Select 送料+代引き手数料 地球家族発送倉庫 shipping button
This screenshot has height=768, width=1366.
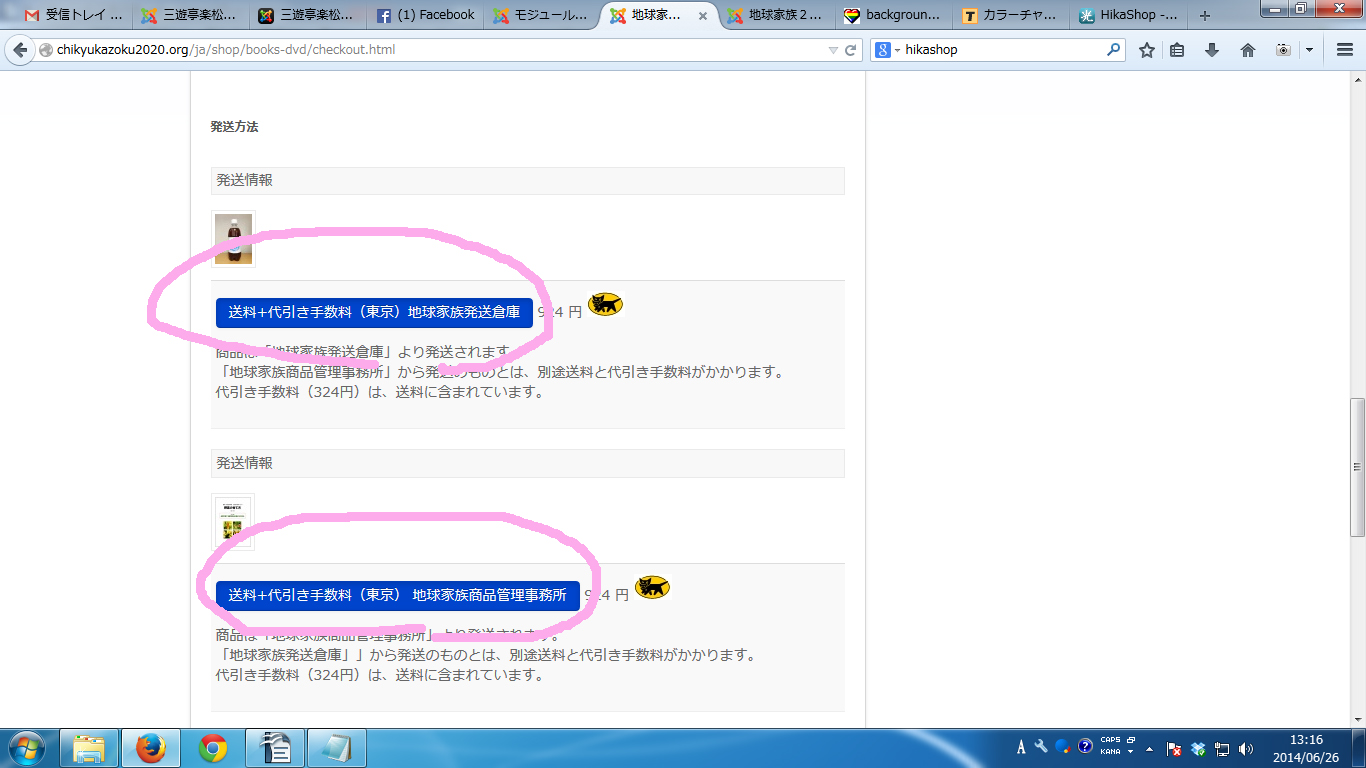(374, 312)
